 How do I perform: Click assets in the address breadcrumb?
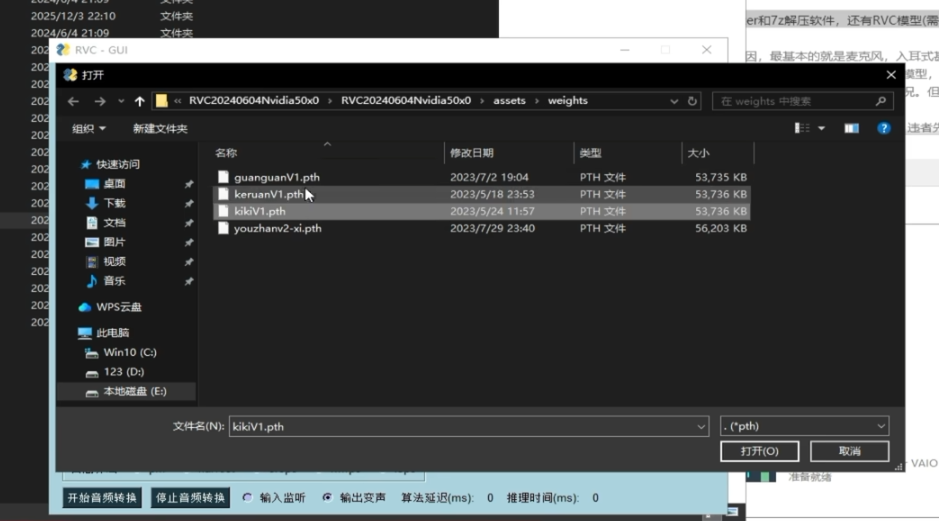click(509, 101)
